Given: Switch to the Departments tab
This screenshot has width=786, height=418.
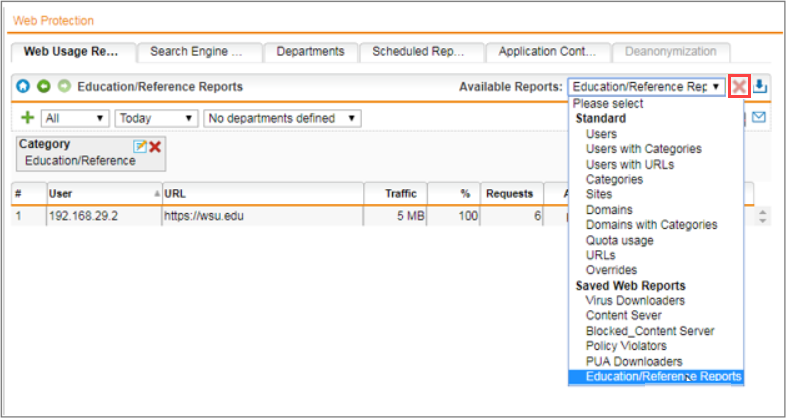Looking at the screenshot, I should (x=310, y=52).
